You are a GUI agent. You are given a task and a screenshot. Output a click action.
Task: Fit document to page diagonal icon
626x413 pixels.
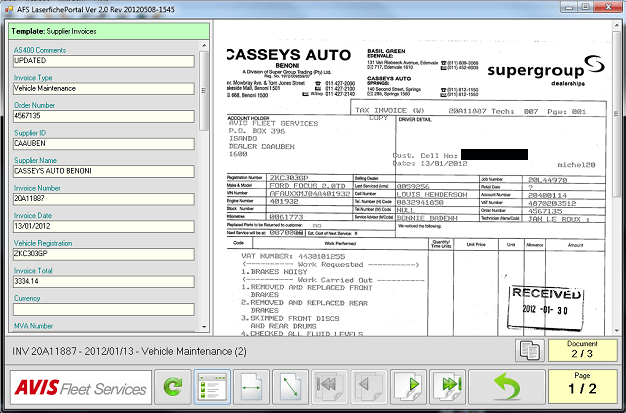tap(290, 387)
